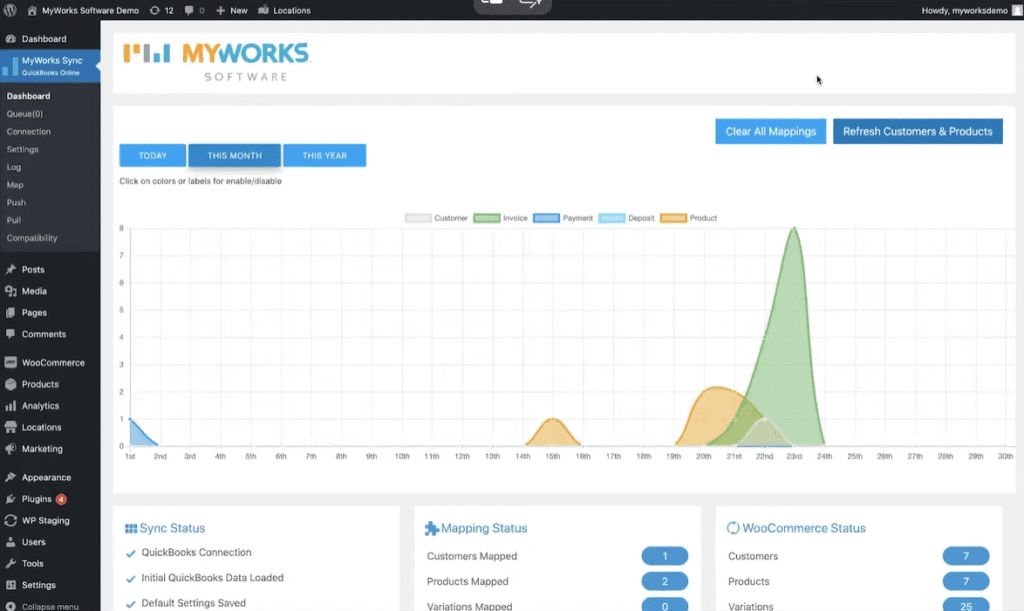The image size is (1024, 611).
Task: Open the Compatibility submenu item
Action: tap(32, 238)
